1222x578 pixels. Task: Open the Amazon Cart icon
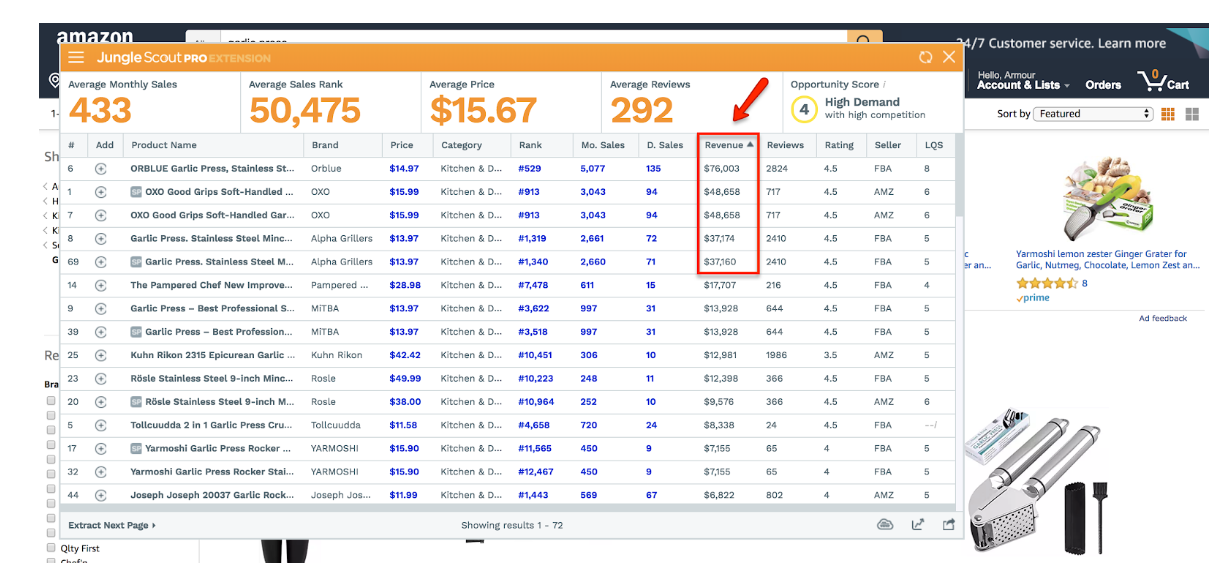click(1163, 82)
